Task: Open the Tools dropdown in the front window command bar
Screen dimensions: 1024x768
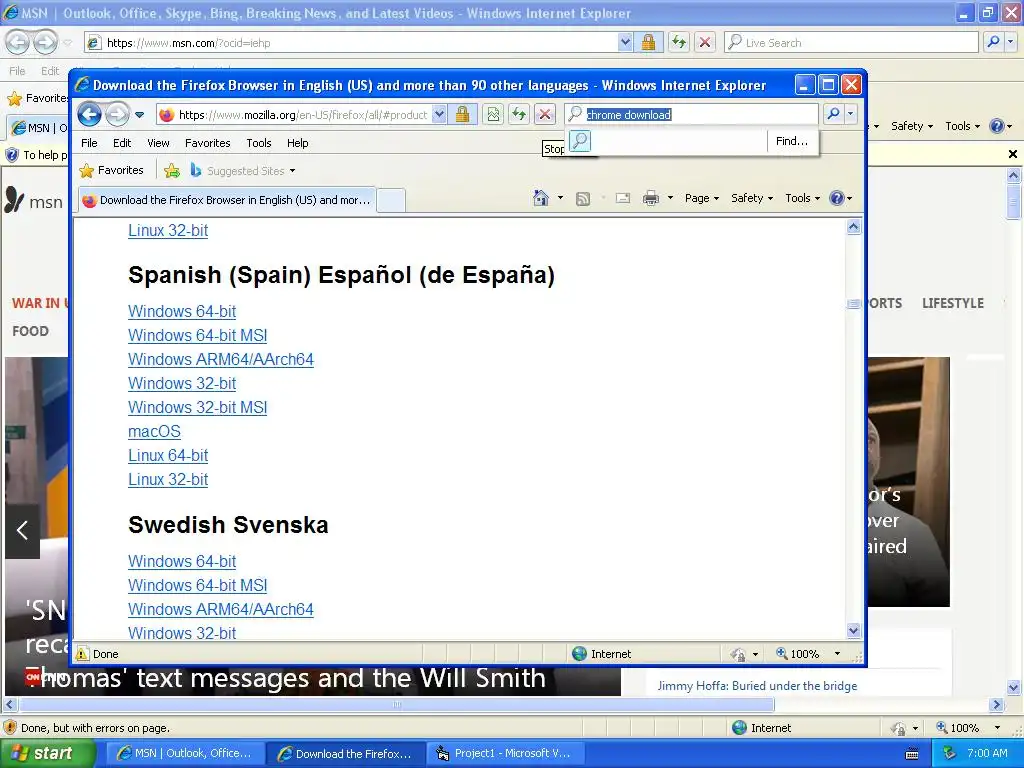Action: 802,198
